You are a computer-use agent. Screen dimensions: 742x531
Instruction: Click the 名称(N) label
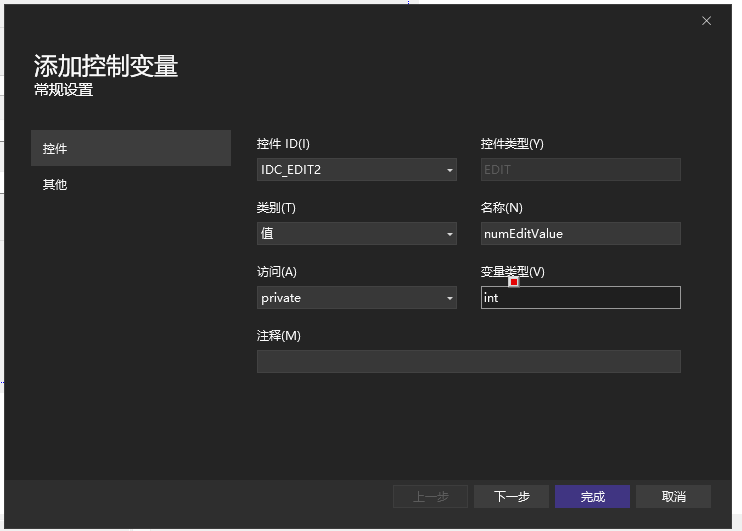pos(502,207)
